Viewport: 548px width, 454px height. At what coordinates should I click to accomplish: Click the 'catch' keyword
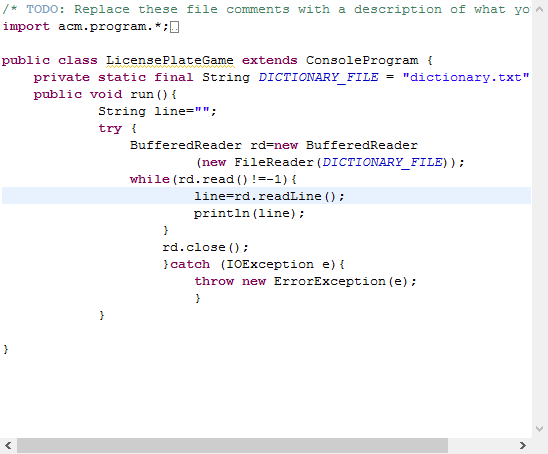point(190,264)
